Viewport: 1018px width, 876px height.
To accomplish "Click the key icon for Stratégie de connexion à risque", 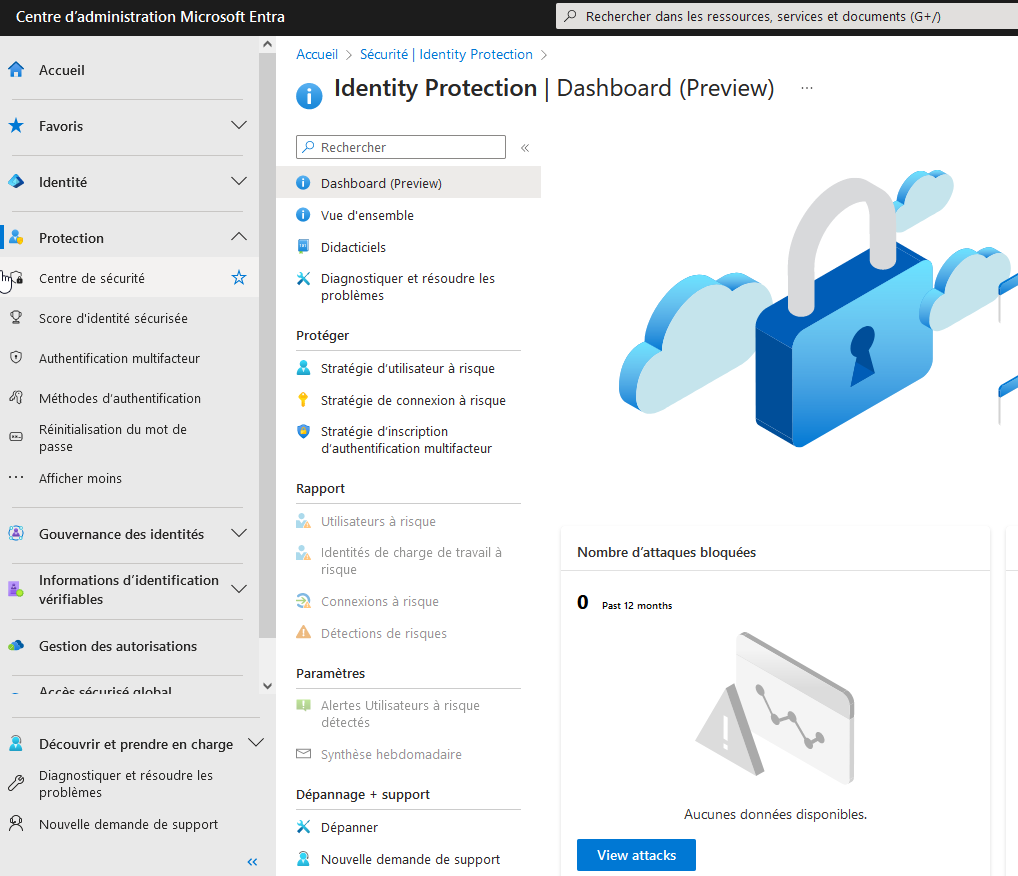I will 303,399.
